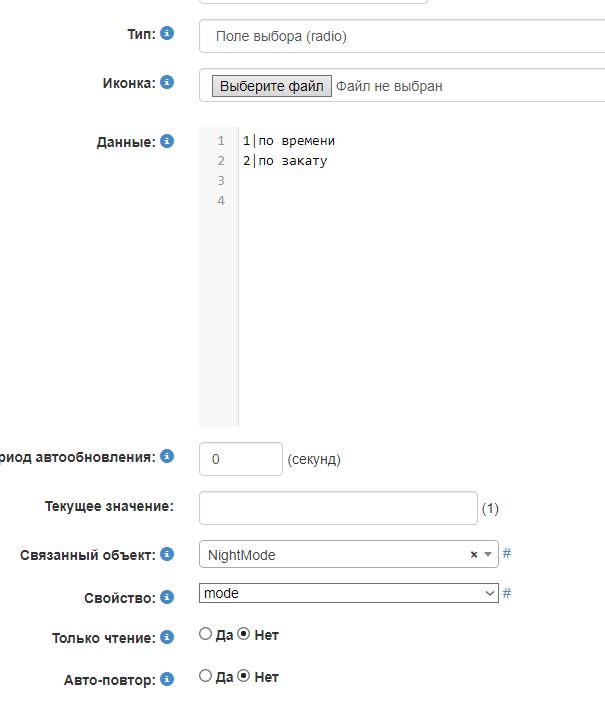This screenshot has height=701, width=605.
Task: Click info icon next to Свойство
Action: (167, 596)
